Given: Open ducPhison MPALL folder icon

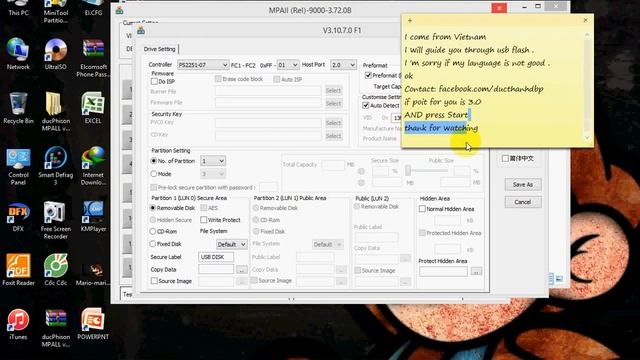Looking at the screenshot, I should click(56, 111).
